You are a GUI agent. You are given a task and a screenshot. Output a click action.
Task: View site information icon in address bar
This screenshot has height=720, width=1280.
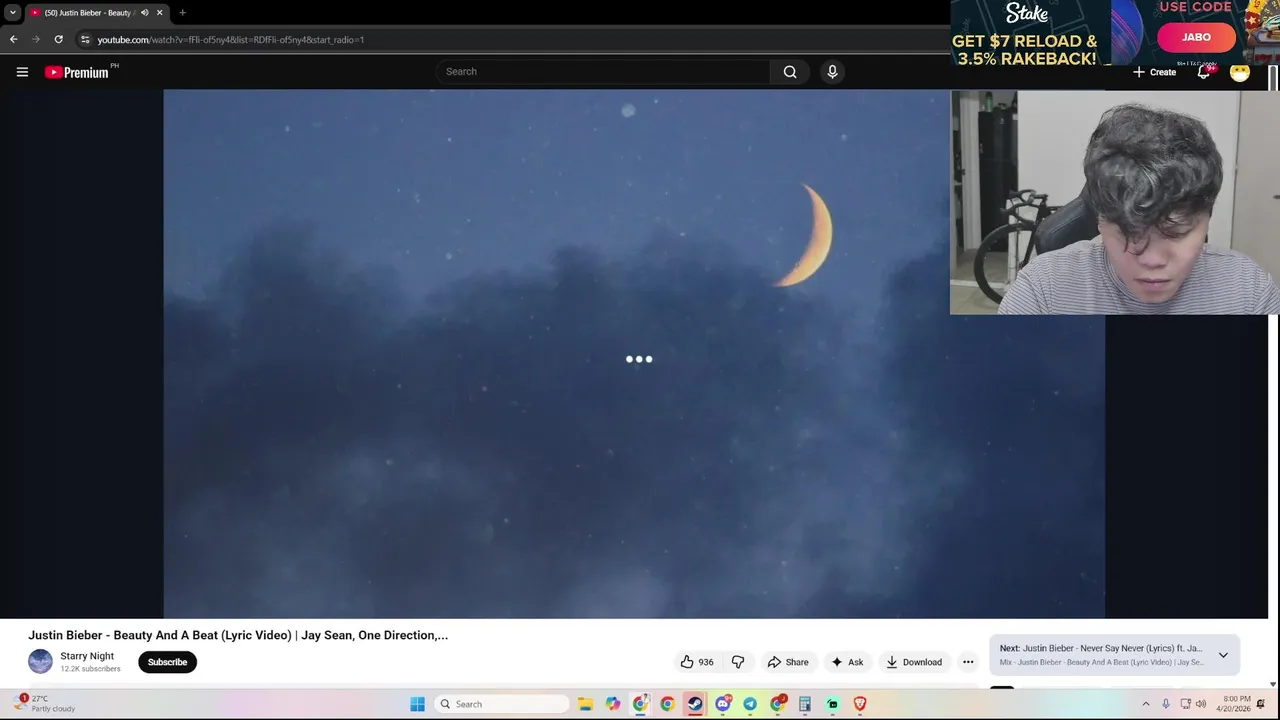point(85,39)
